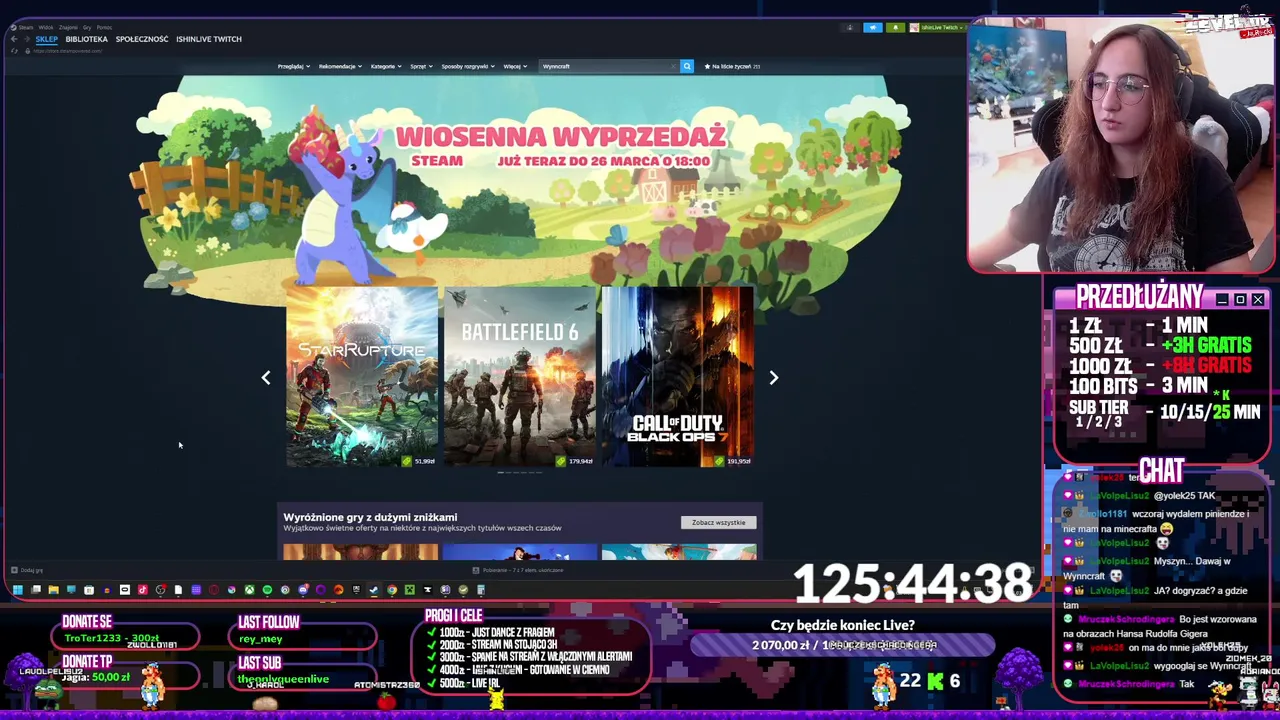This screenshot has height=720, width=1280.
Task: Open Na liście życzeń wishlist link
Action: coord(732,66)
